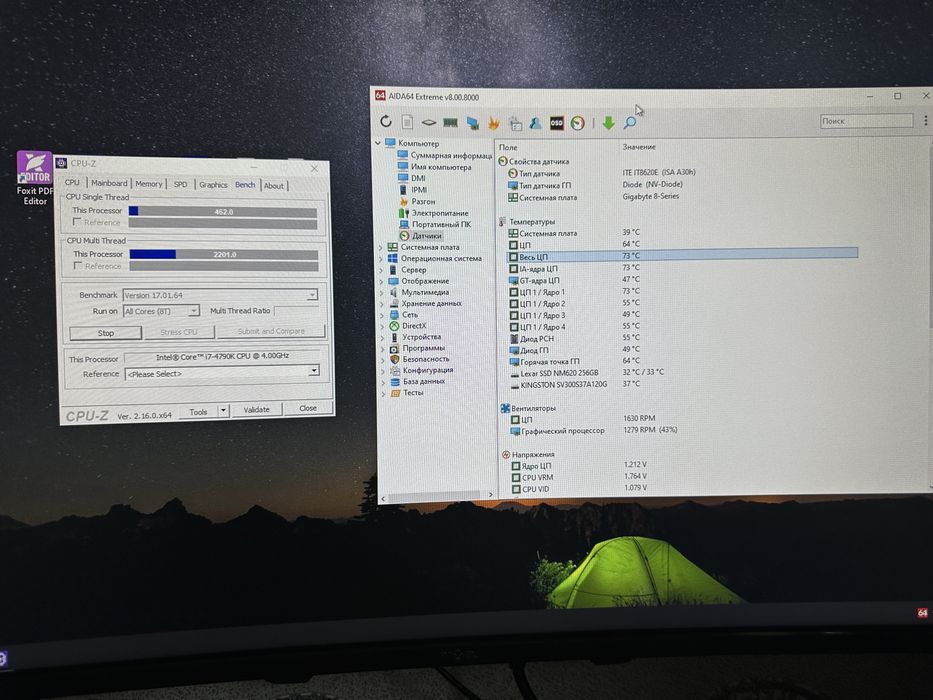Screen dimensions: 933x700
Task: Click the tree horizontal scrollbar in AIDA64
Action: point(436,495)
